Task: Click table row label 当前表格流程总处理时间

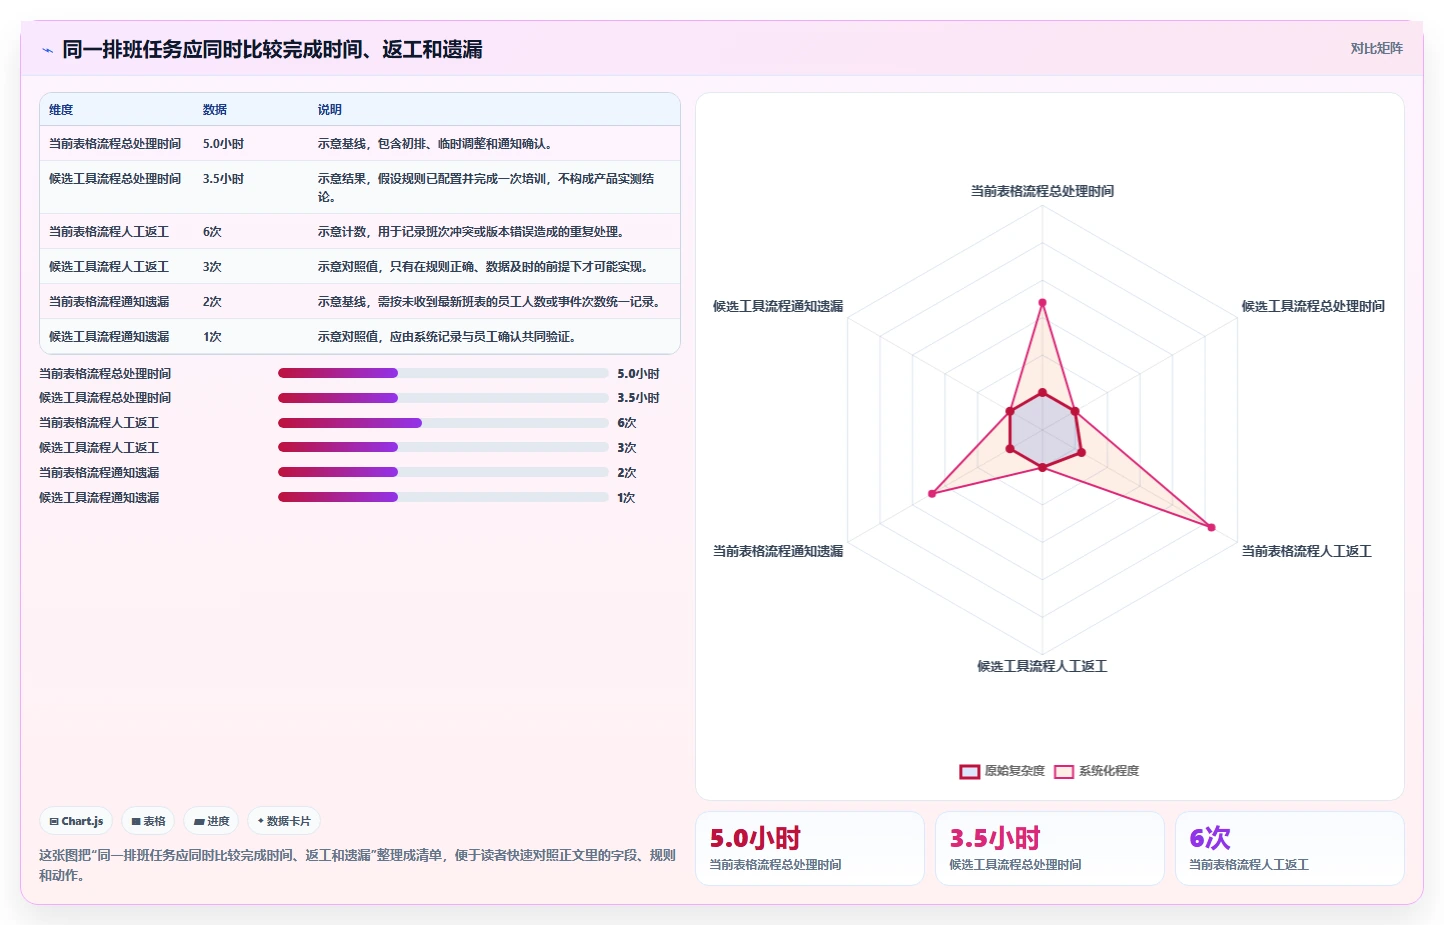Action: 115,144
